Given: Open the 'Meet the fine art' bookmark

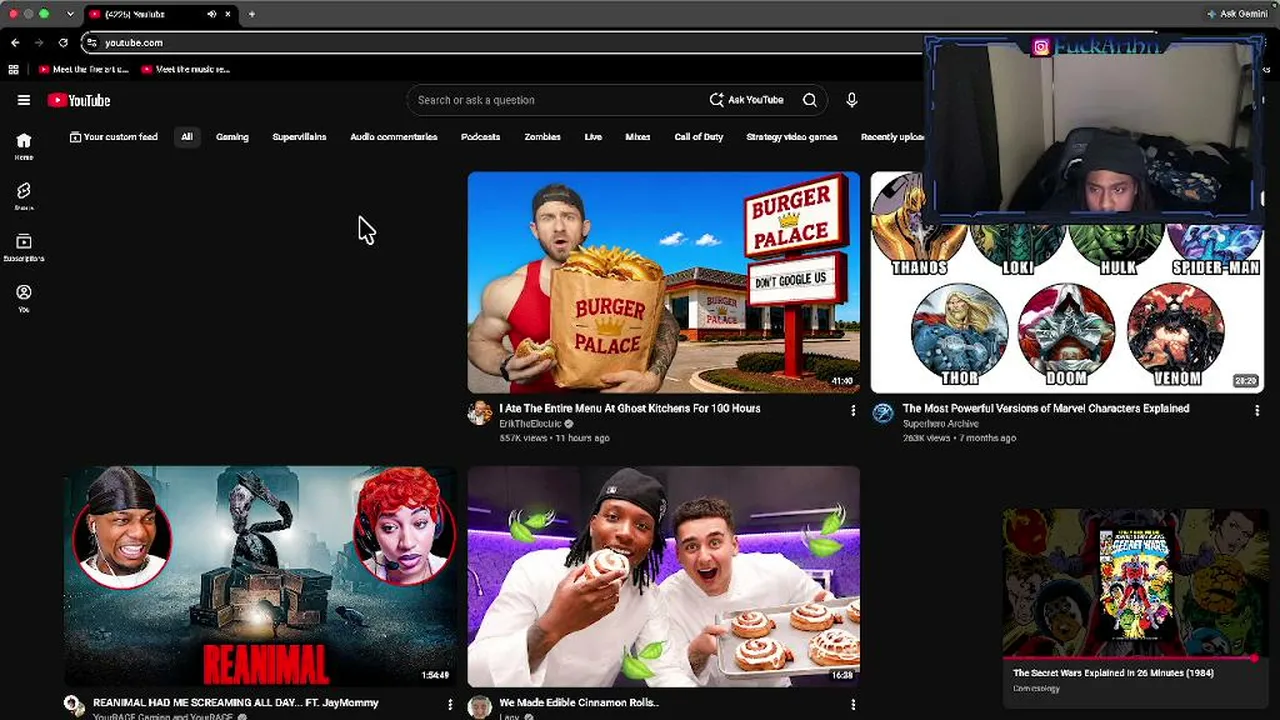Looking at the screenshot, I should [x=84, y=70].
